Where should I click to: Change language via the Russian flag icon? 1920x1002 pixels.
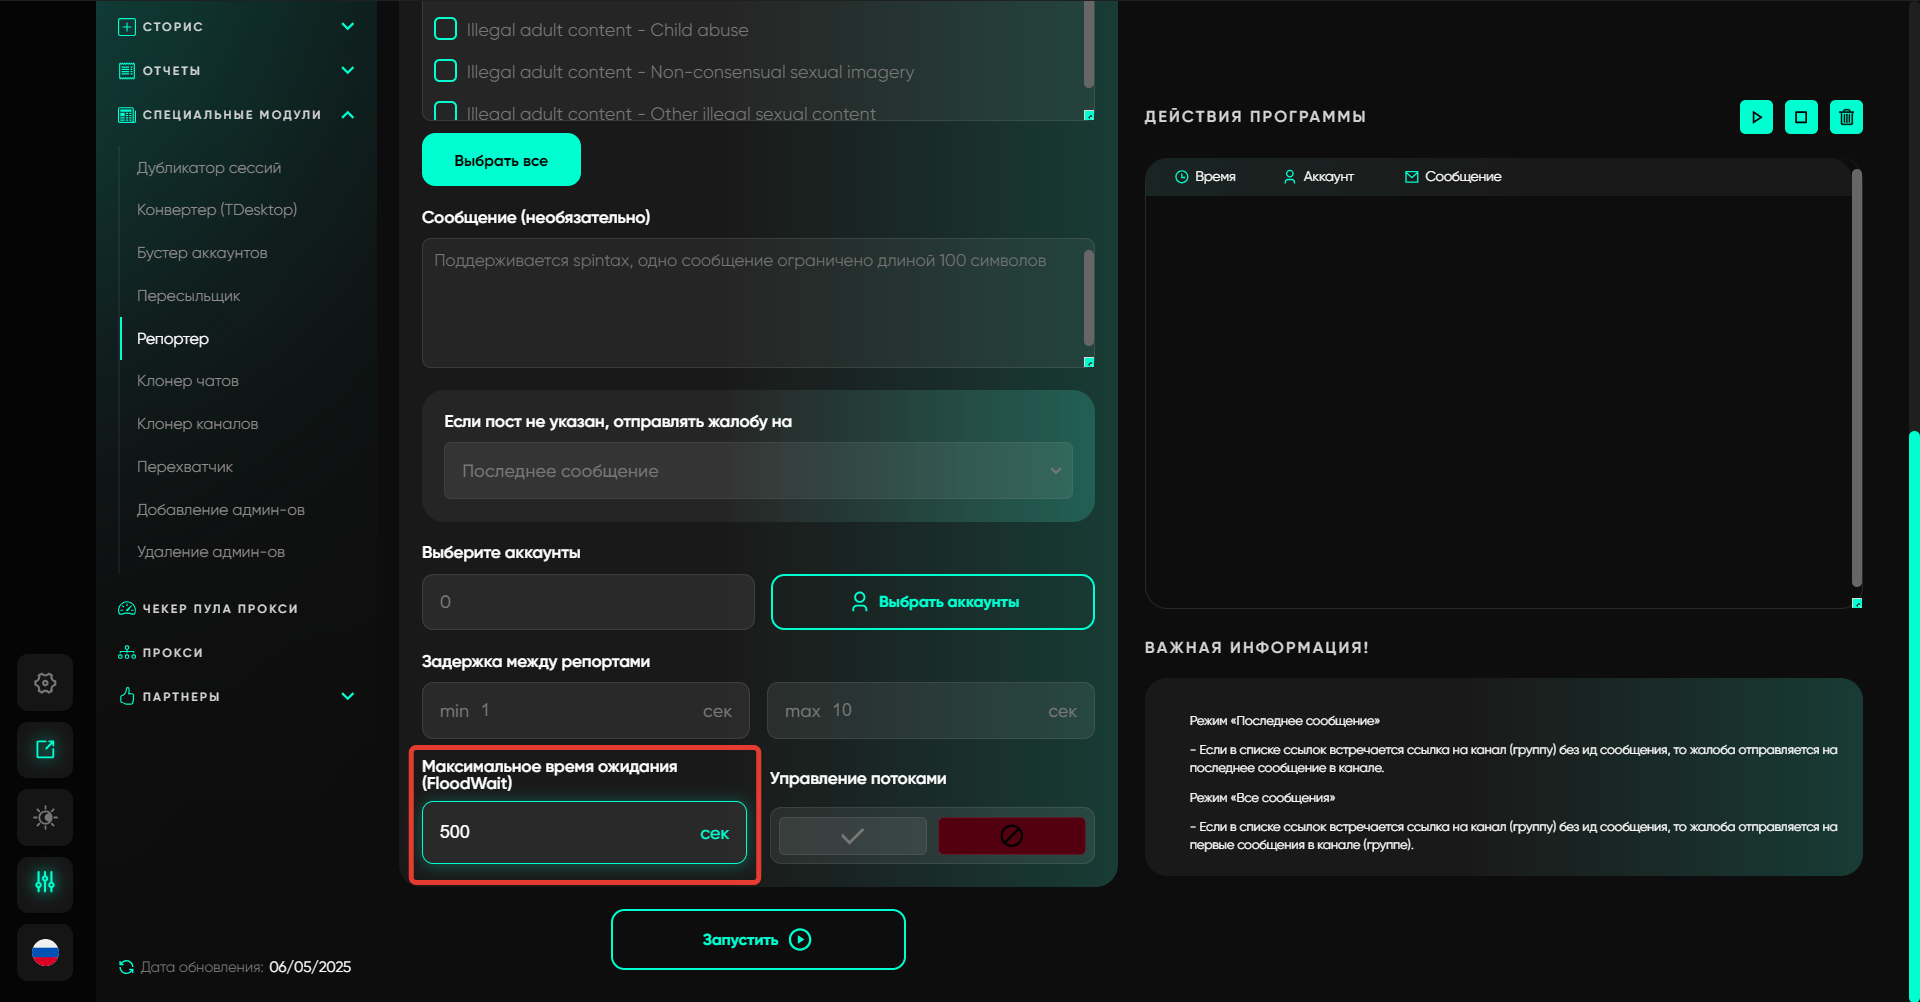tap(45, 952)
